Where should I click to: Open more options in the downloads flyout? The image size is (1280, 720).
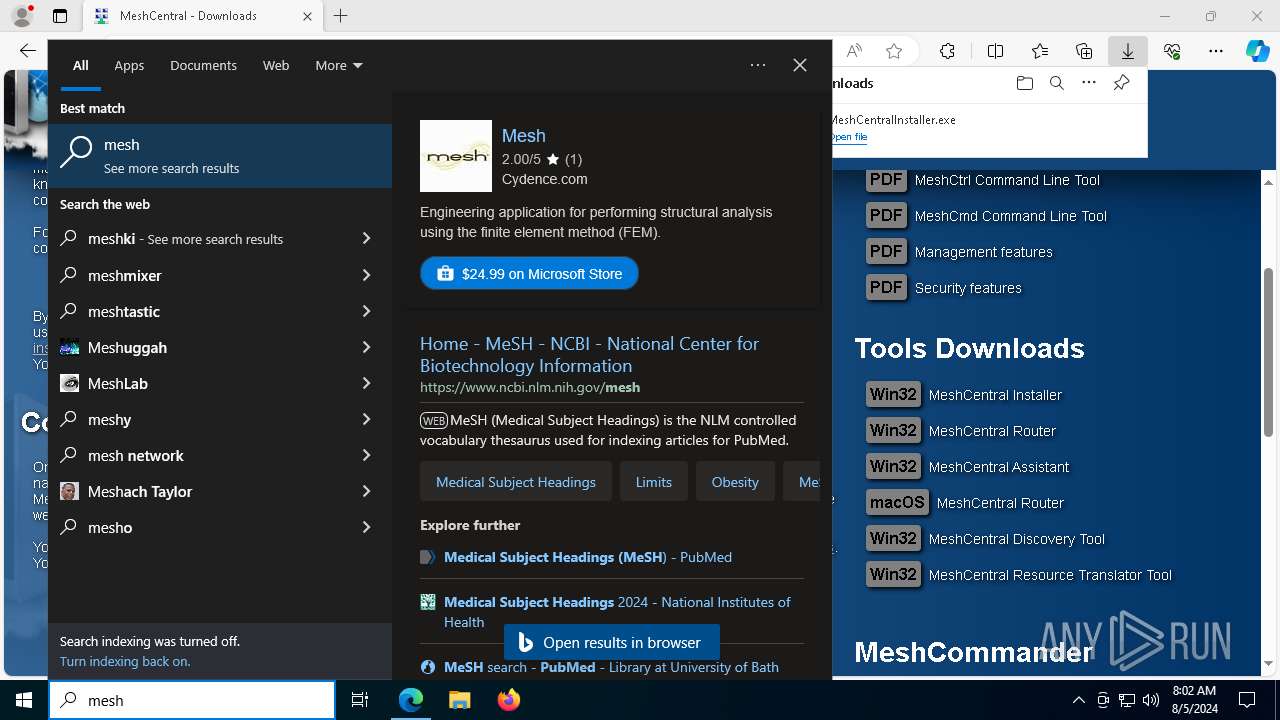tap(1089, 83)
